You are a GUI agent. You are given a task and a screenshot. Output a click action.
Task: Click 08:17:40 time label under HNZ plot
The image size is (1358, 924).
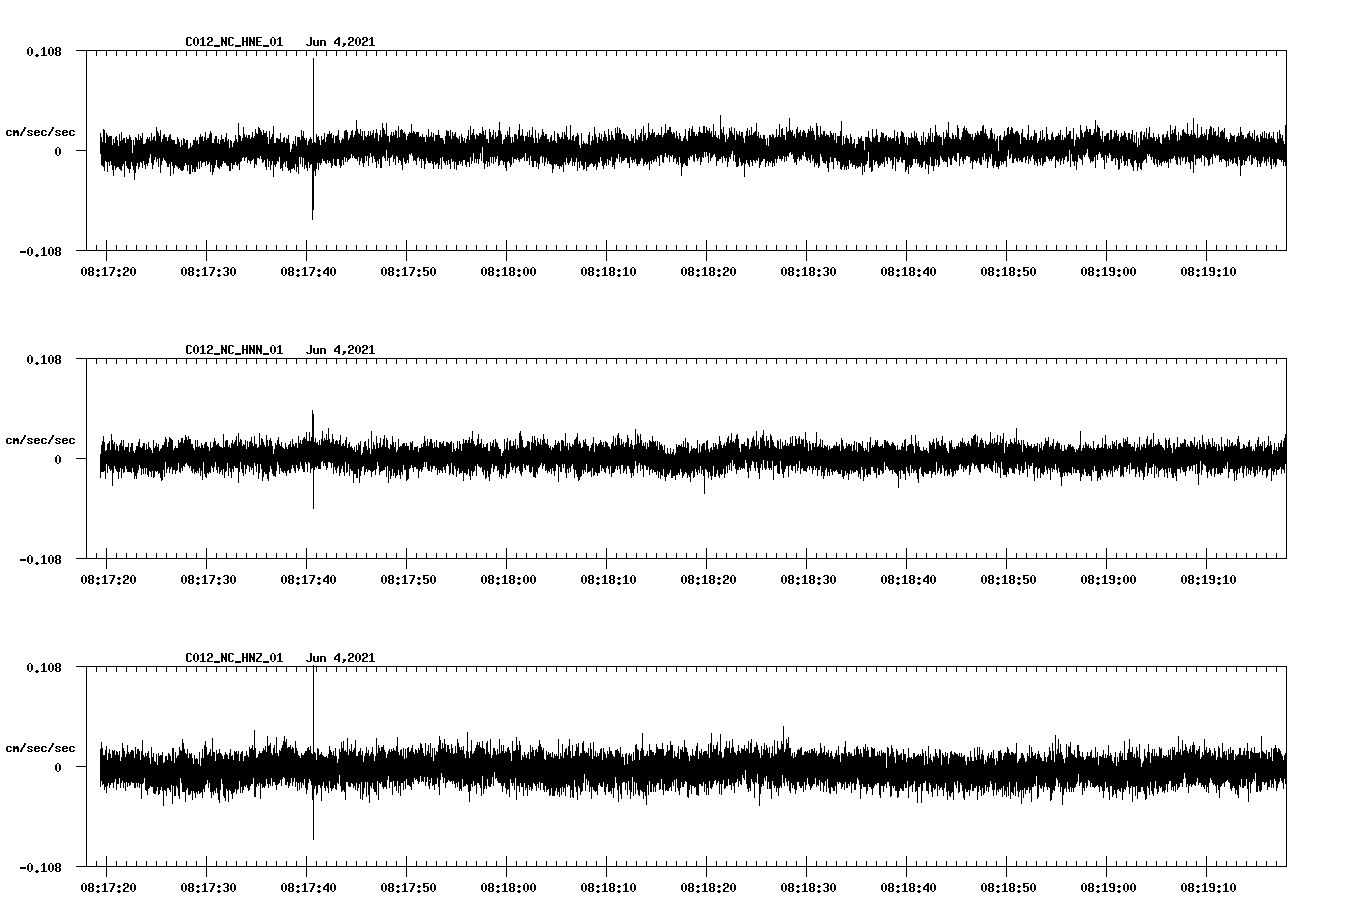(308, 888)
